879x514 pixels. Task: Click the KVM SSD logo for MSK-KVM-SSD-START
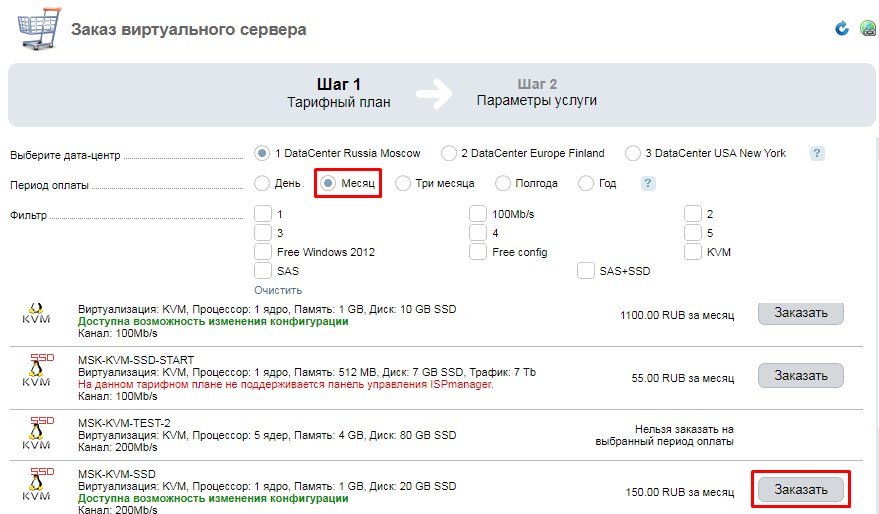(36, 372)
